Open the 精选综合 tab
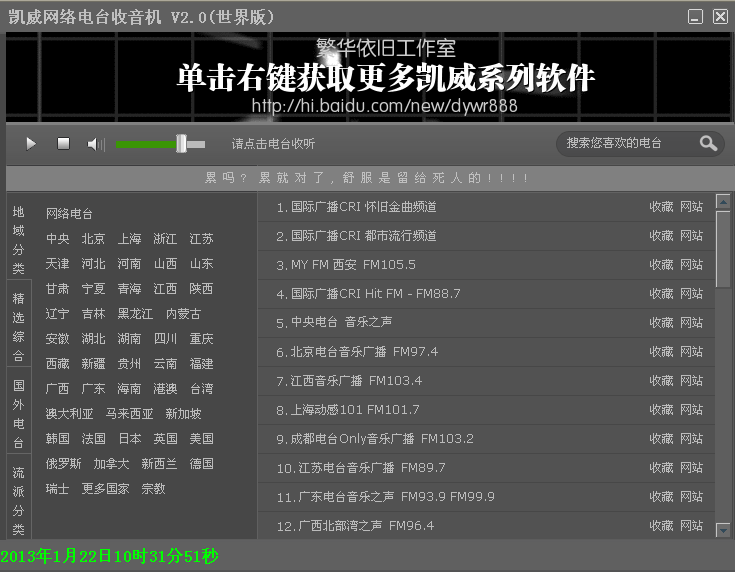Screen dimensions: 735x572 tap(18, 327)
